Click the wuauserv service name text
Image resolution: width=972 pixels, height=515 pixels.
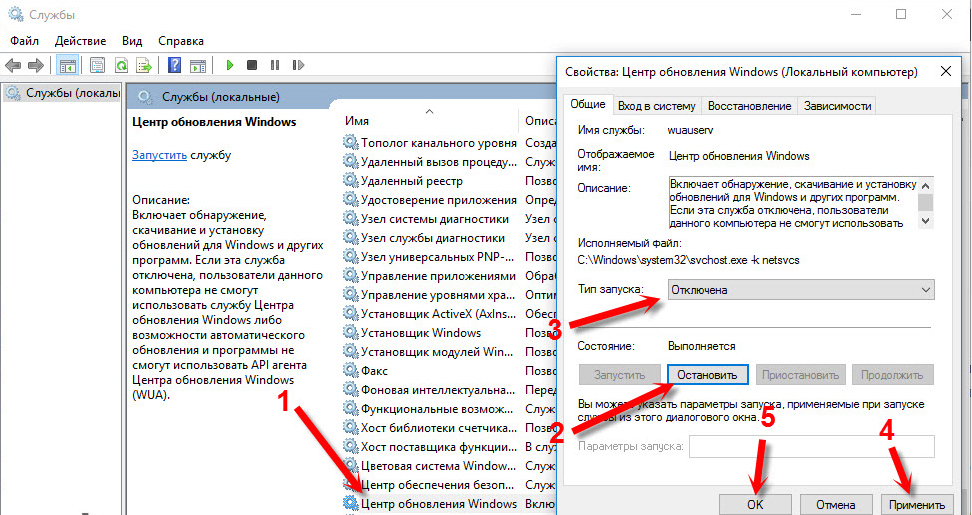(691, 130)
